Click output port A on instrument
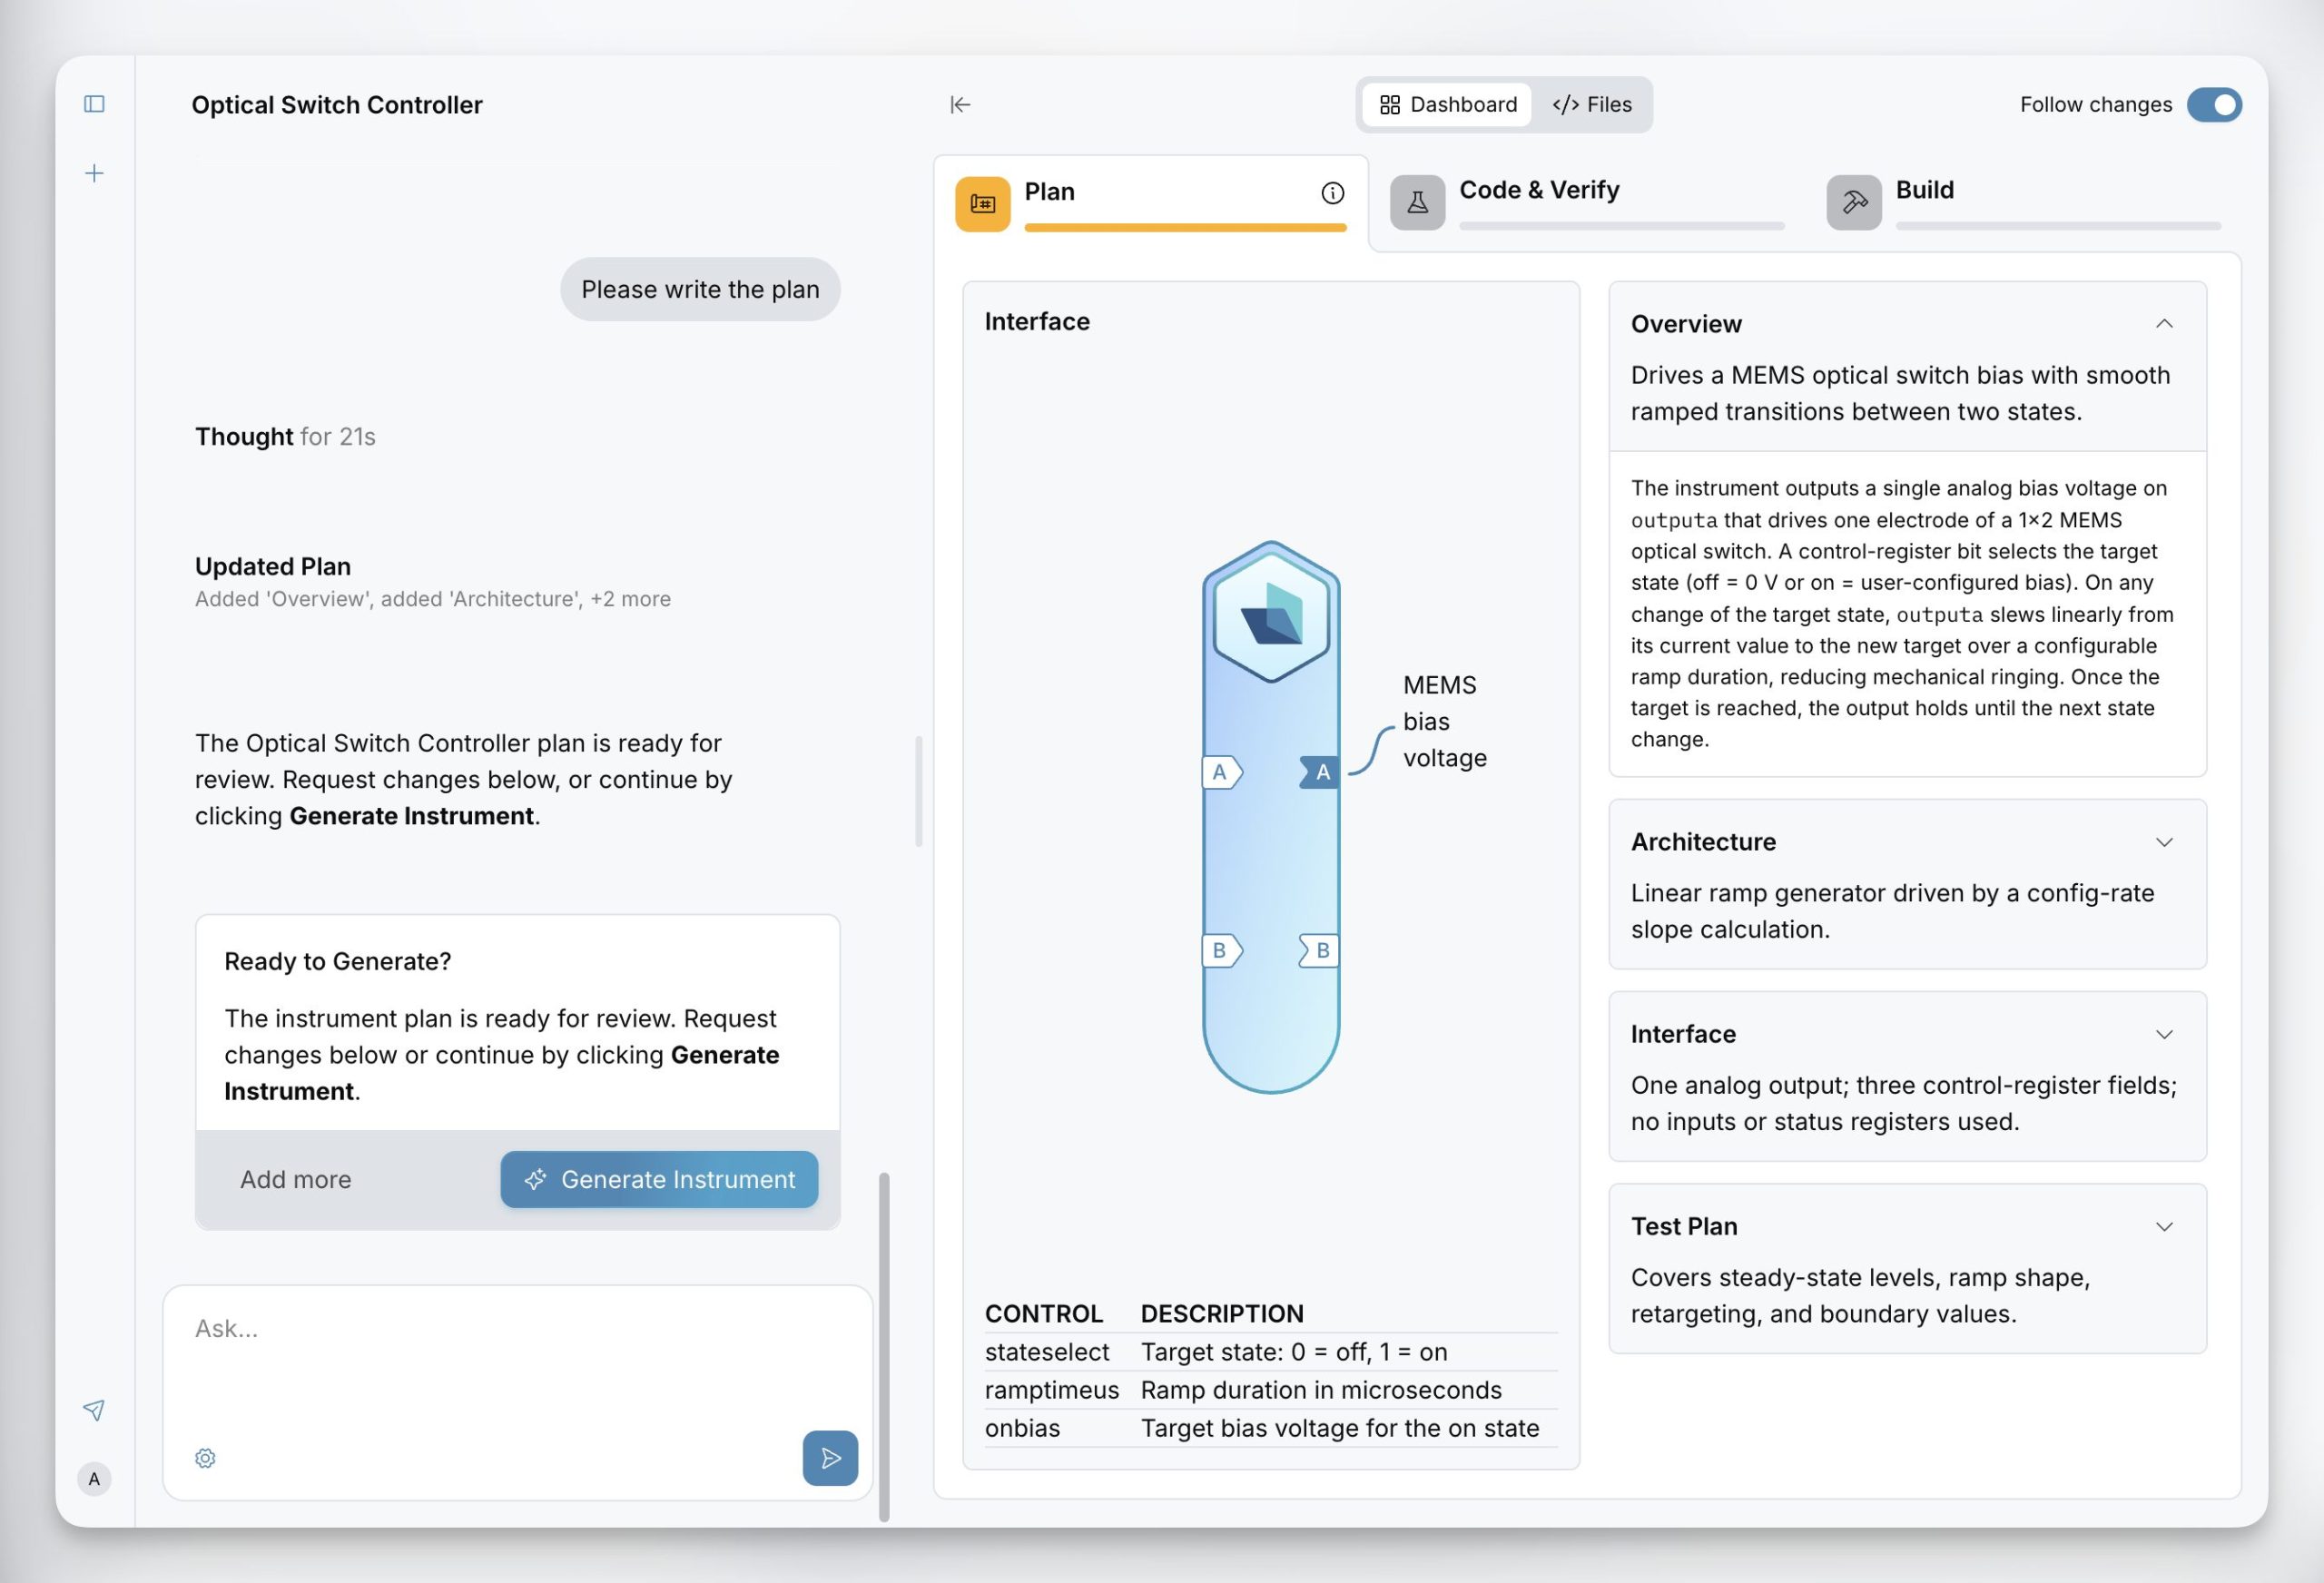The height and width of the screenshot is (1583, 2324). point(1319,772)
